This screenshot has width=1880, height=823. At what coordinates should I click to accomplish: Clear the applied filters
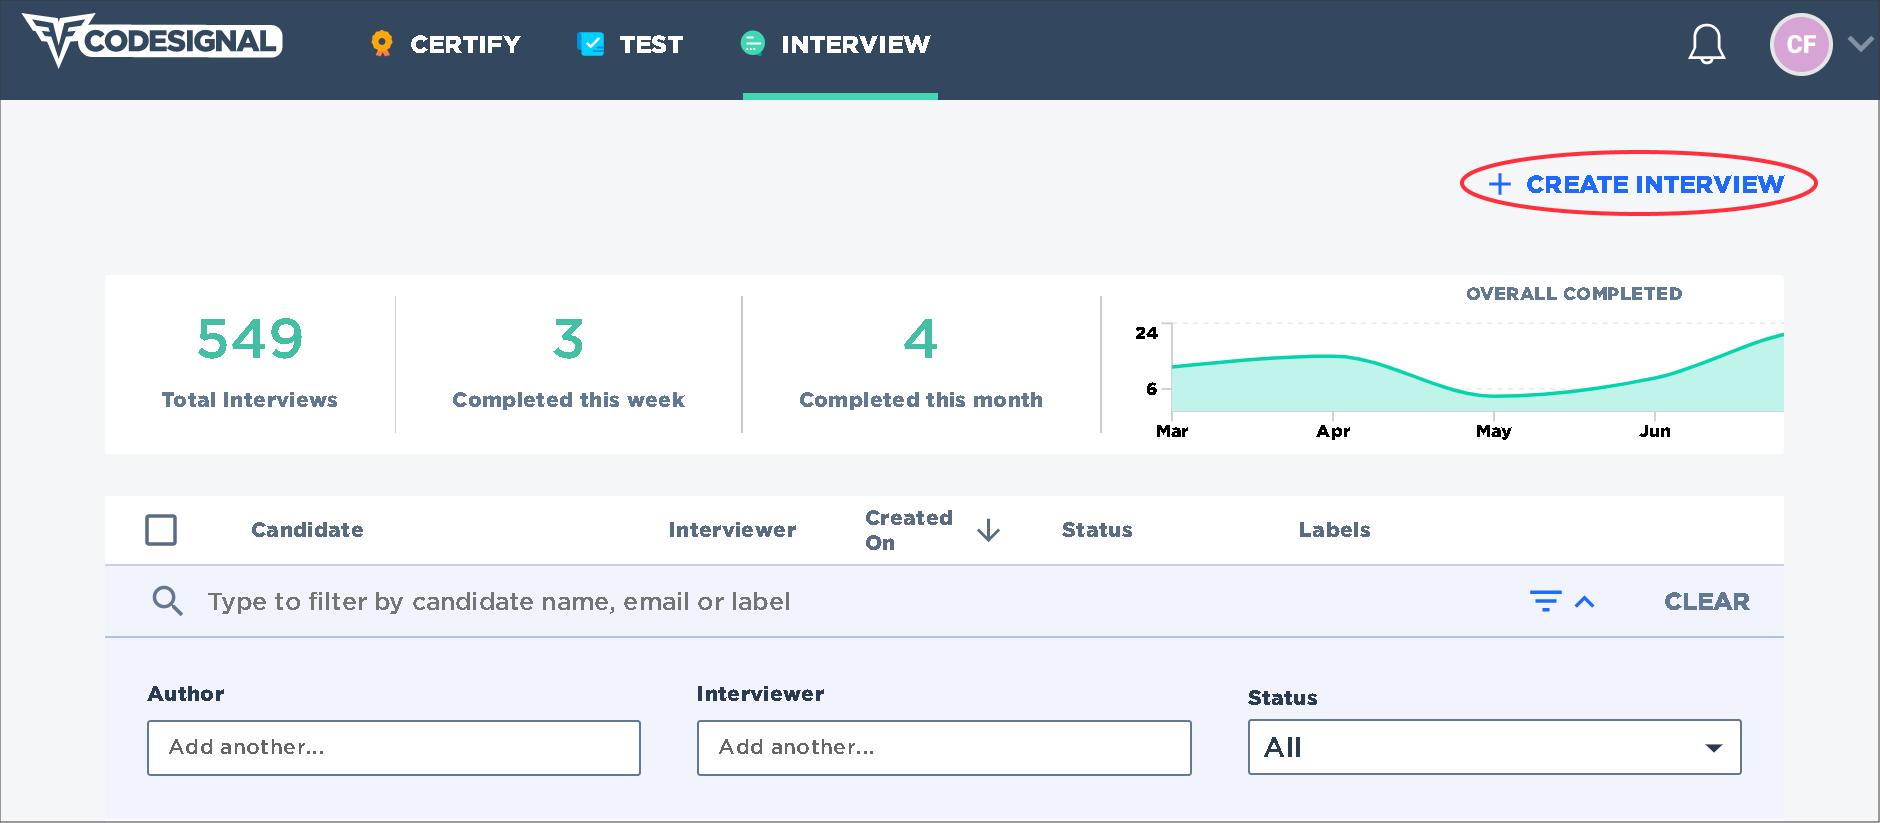[1706, 601]
